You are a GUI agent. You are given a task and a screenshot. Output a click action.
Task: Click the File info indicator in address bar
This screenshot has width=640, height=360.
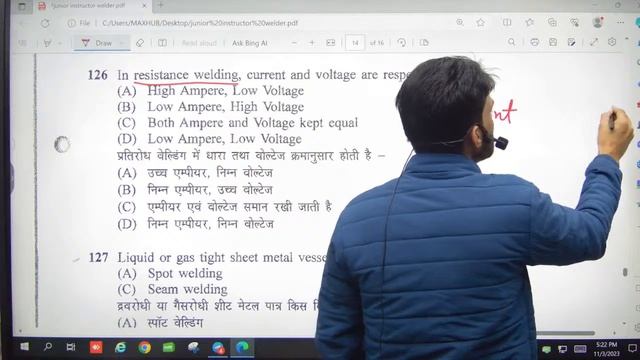79,23
